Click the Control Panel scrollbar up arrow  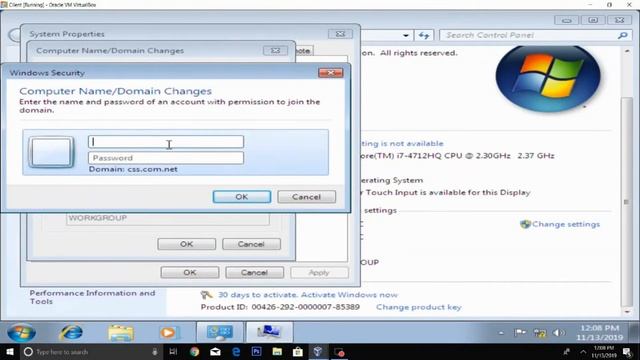[x=627, y=51]
